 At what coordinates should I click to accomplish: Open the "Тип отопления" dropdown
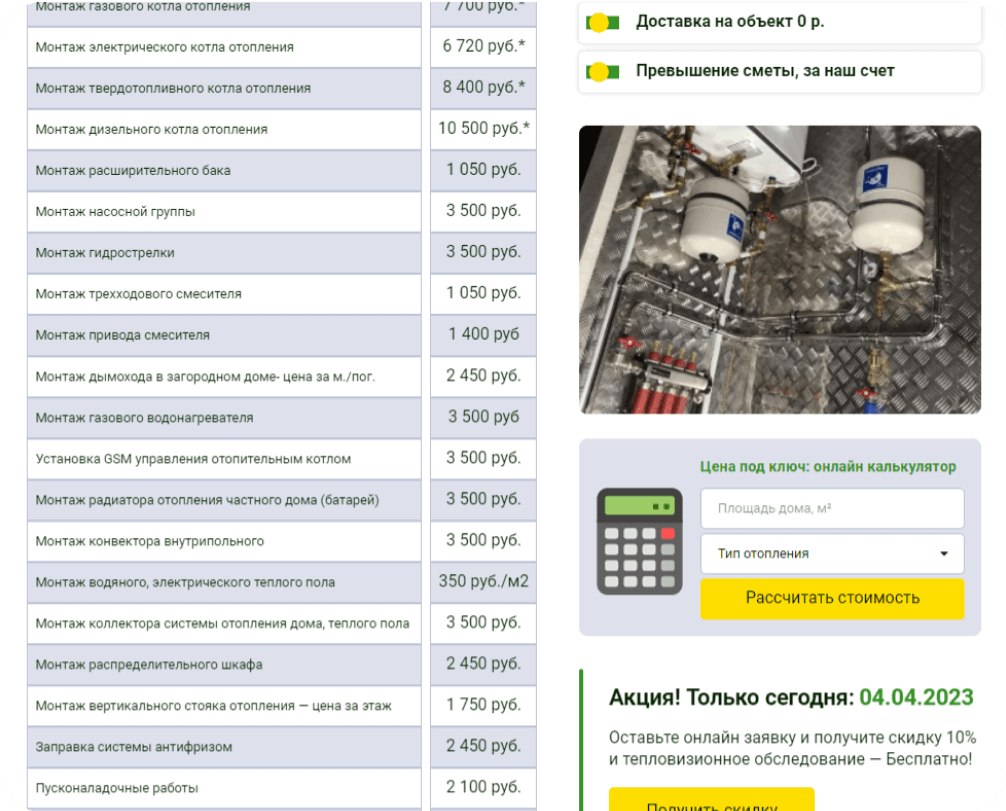pyautogui.click(x=832, y=554)
